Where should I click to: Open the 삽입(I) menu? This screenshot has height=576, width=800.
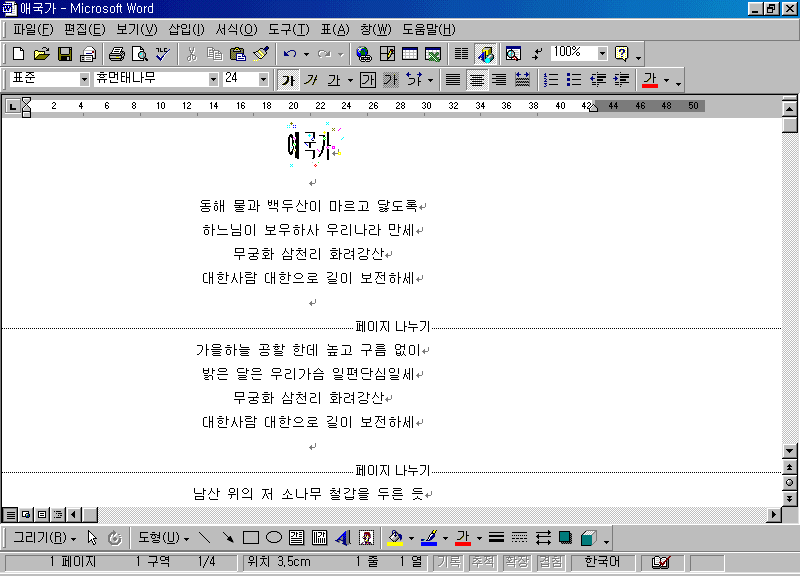pyautogui.click(x=186, y=30)
